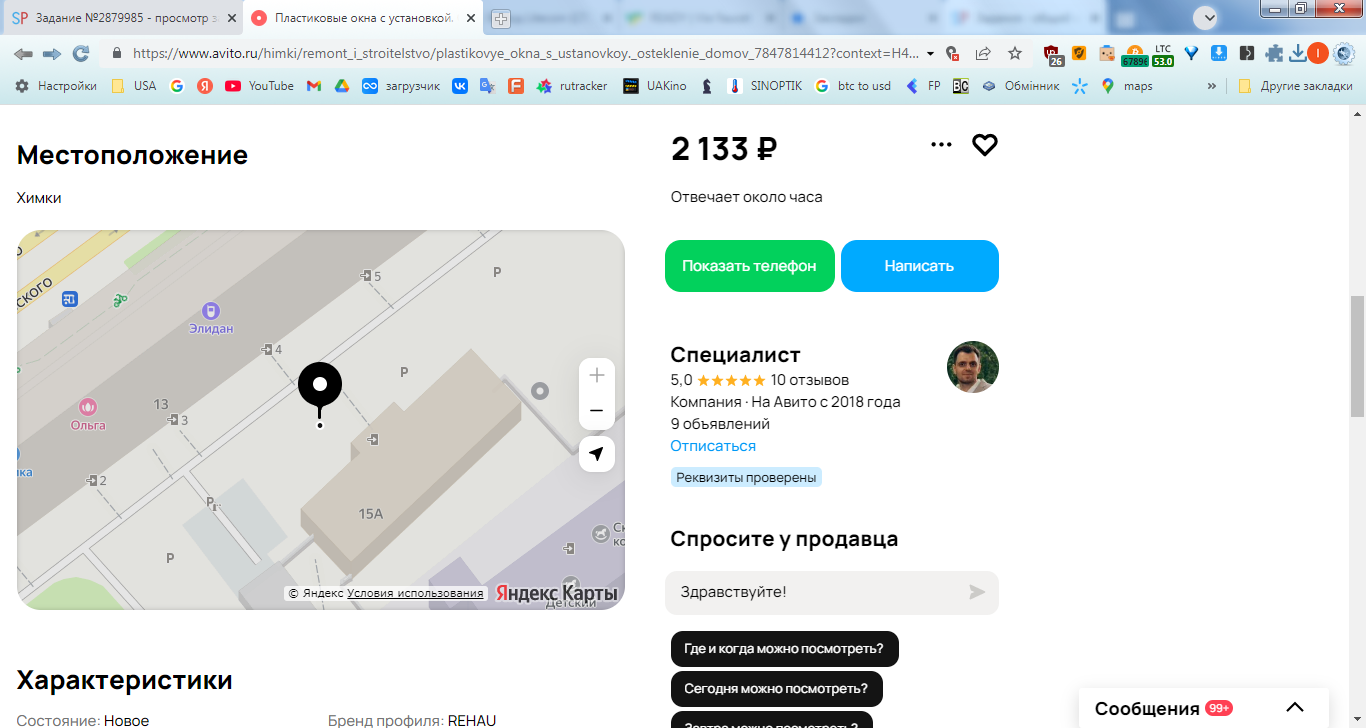Open the bookmarks overflow chevron
The height and width of the screenshot is (728, 1366).
pos(1212,86)
